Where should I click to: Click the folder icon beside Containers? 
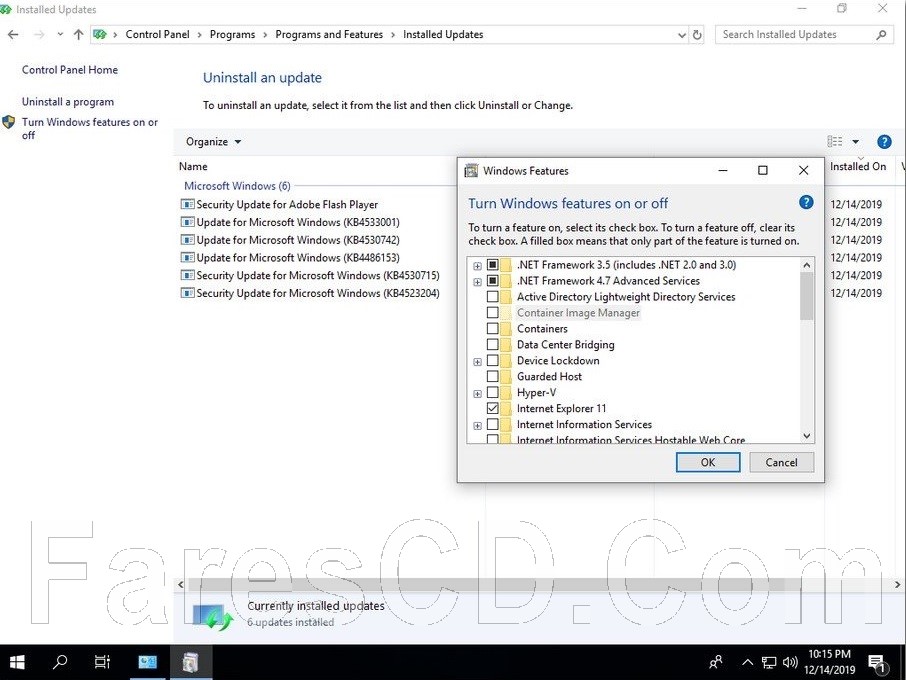tap(506, 329)
